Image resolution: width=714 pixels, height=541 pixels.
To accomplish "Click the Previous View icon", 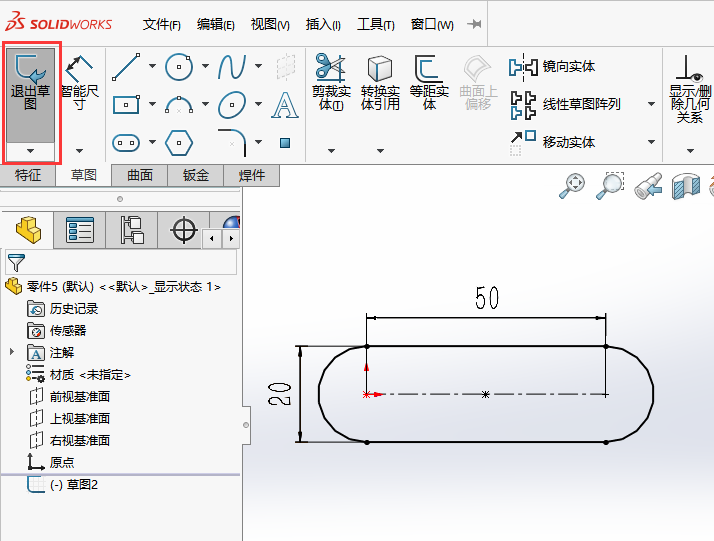I will 648,186.
